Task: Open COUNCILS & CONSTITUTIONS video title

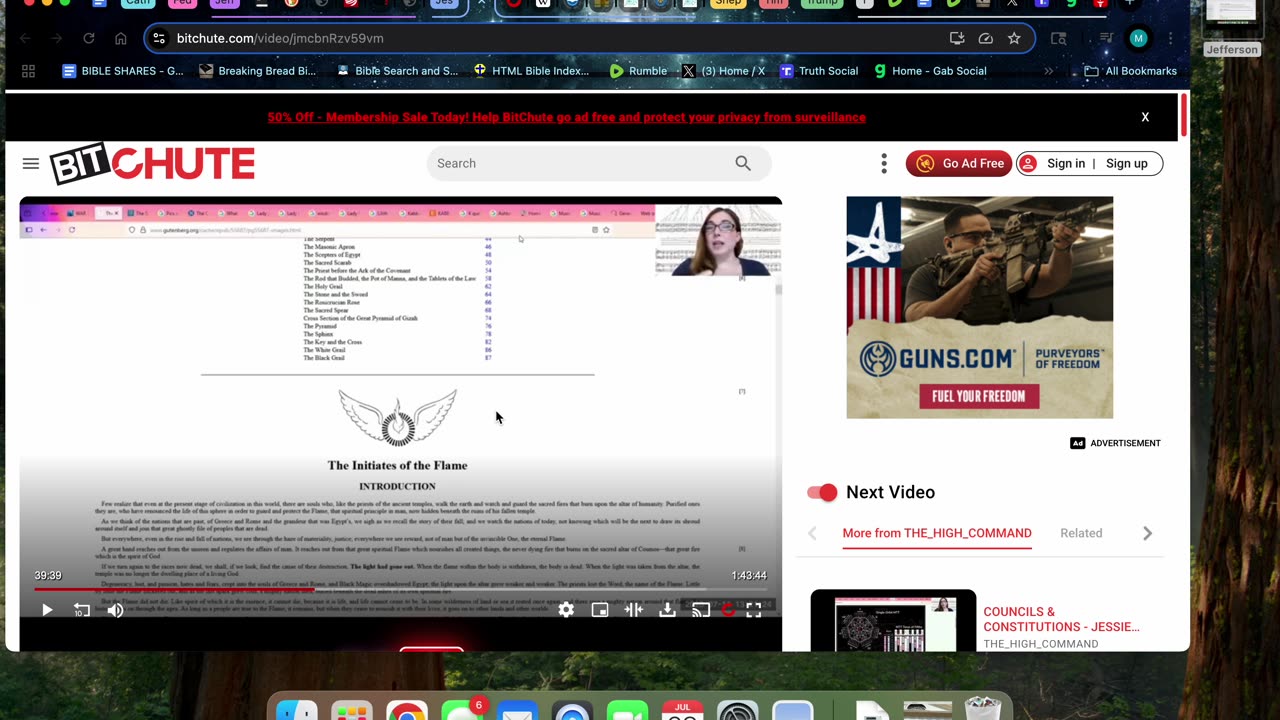Action: coord(1061,619)
